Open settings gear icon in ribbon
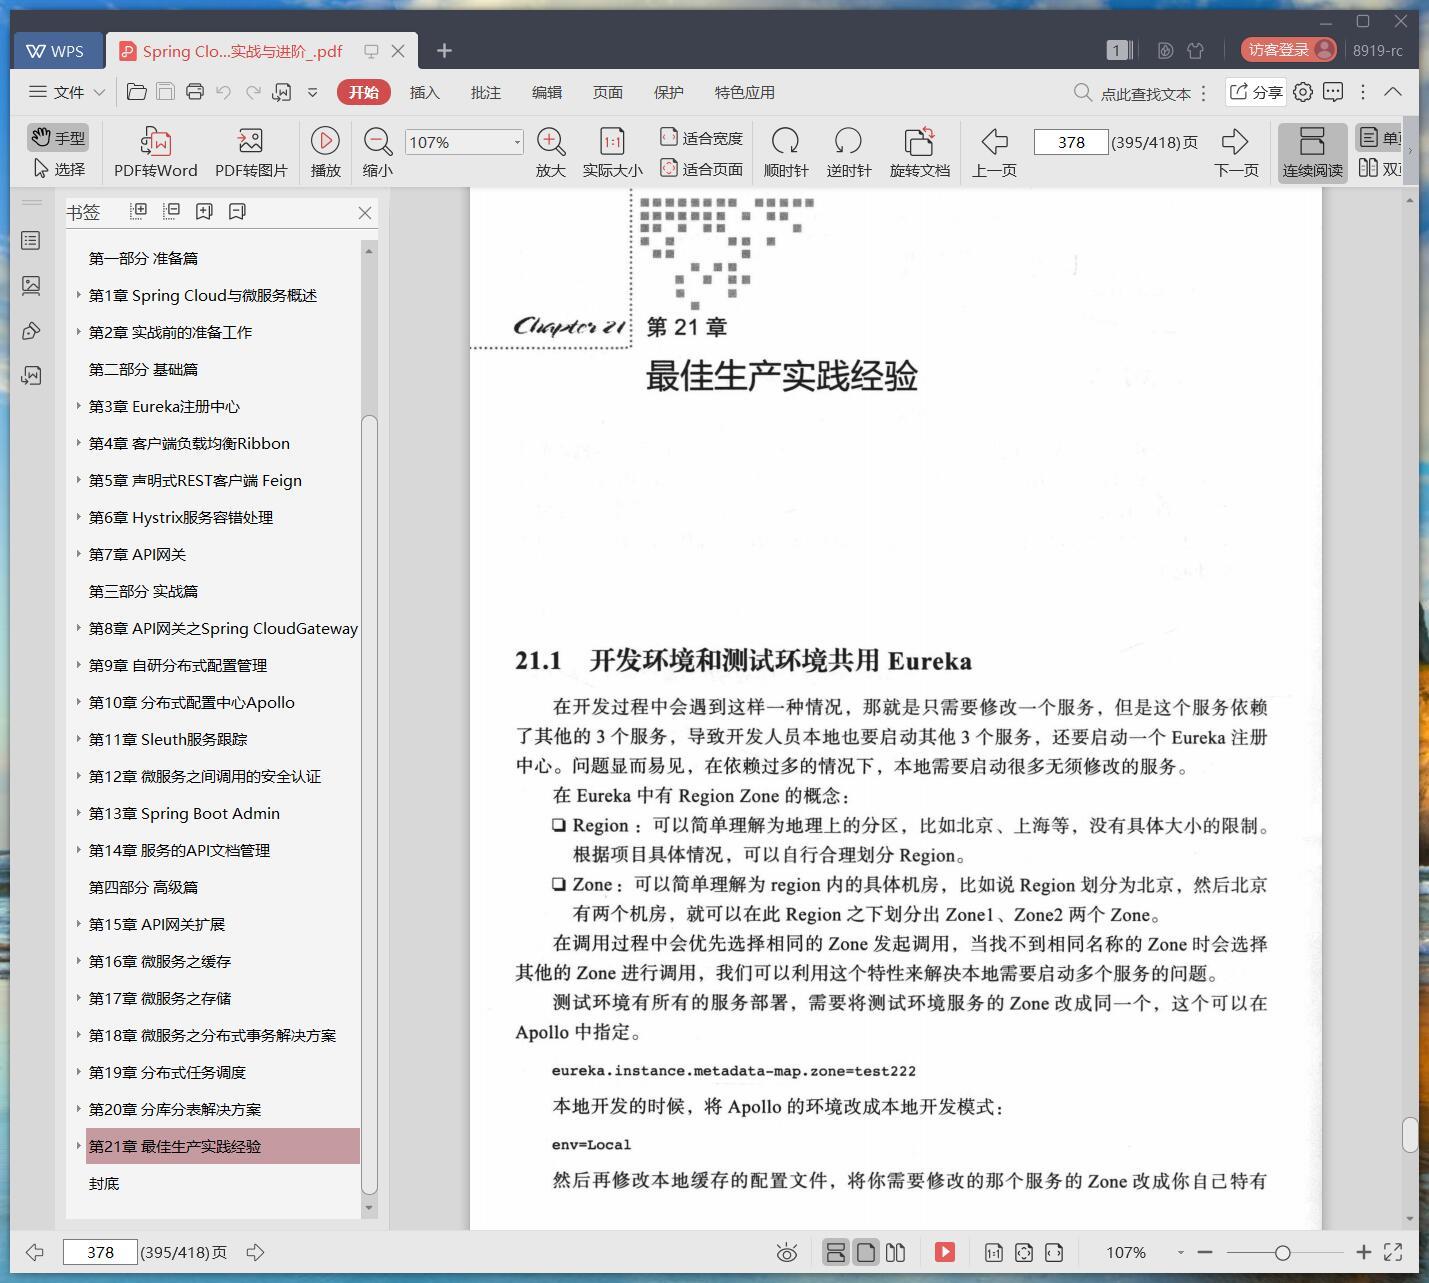The width and height of the screenshot is (1429, 1283). [1302, 92]
